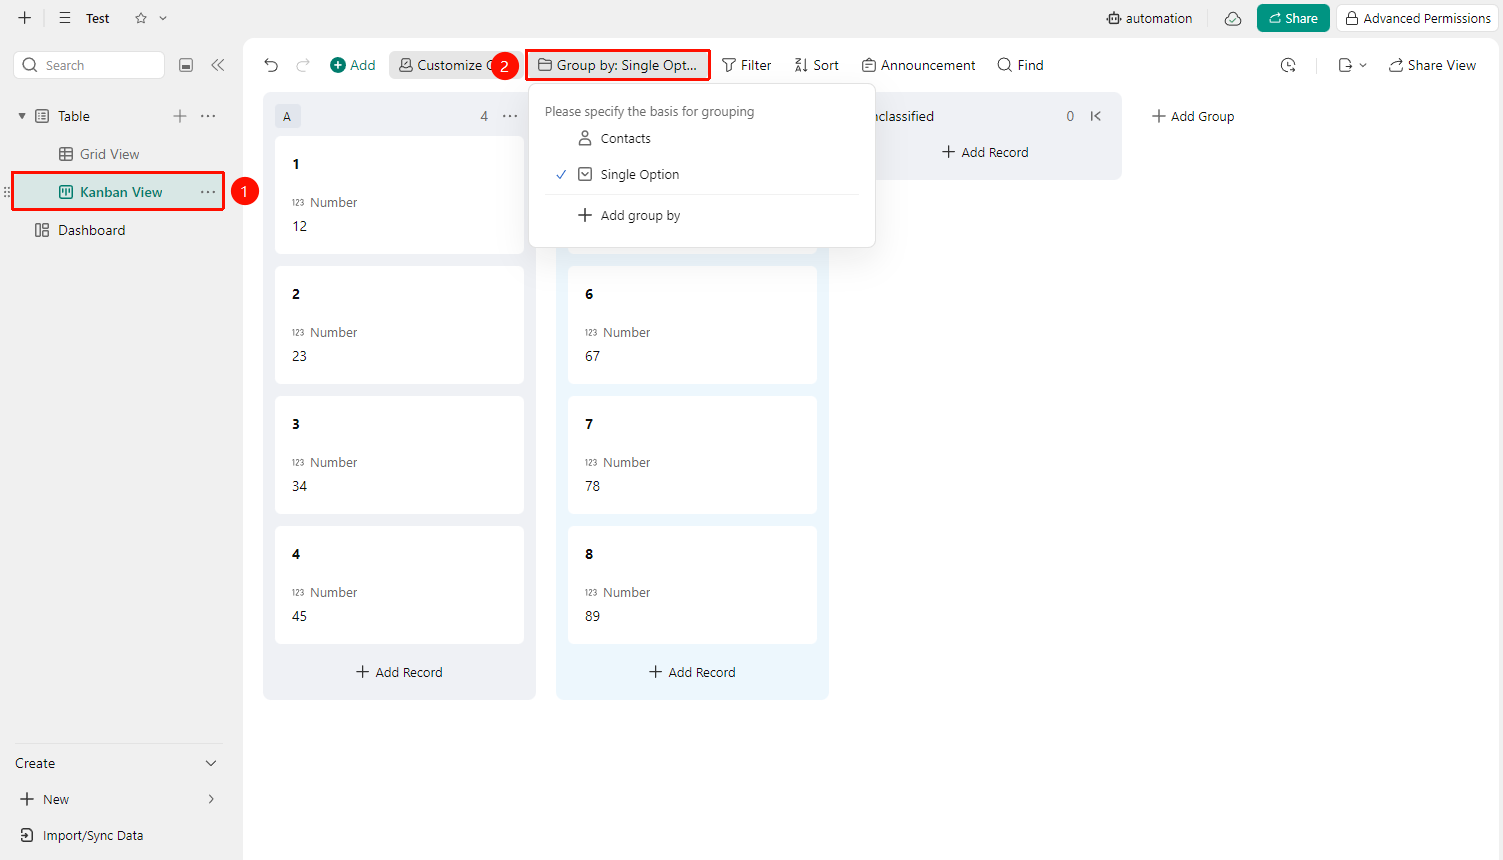Open the card titled 3
Image resolution: width=1503 pixels, height=860 pixels.
click(399, 455)
